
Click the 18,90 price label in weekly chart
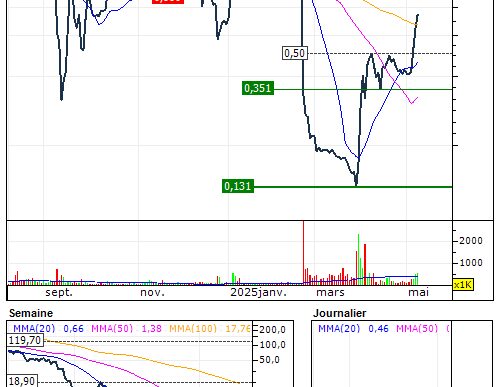[x=22, y=381]
